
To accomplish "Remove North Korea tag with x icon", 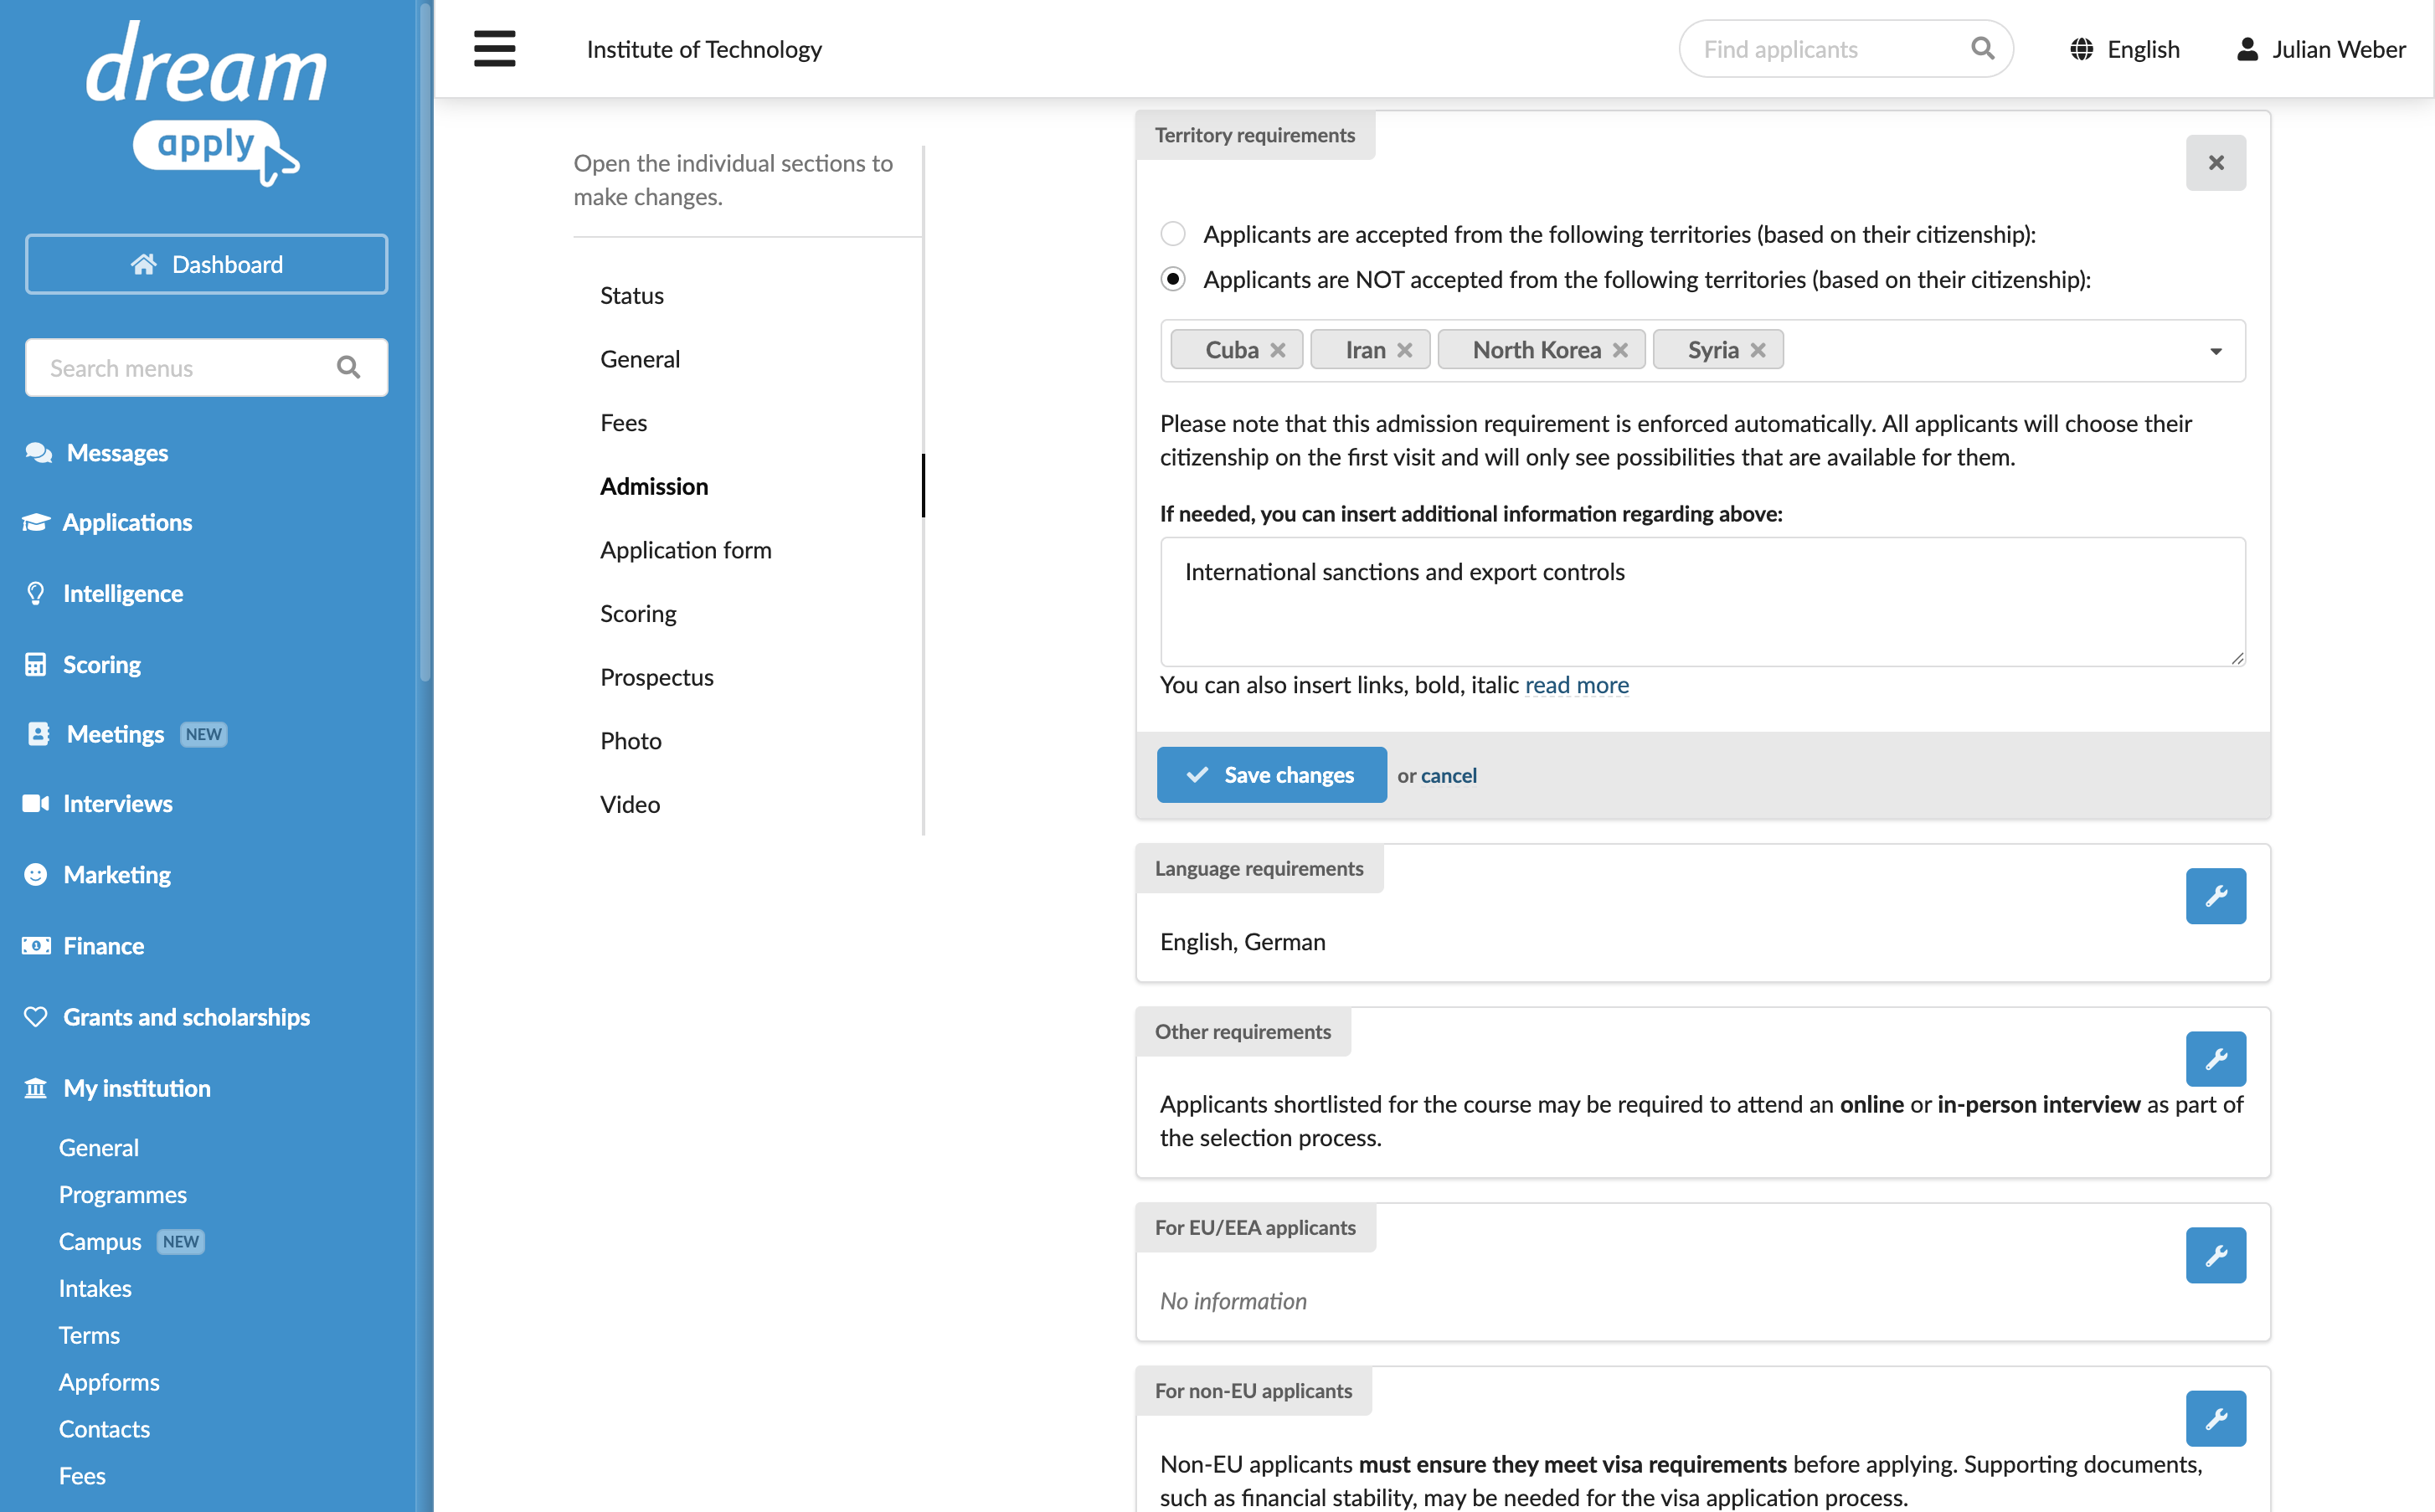I will click(x=1620, y=350).
